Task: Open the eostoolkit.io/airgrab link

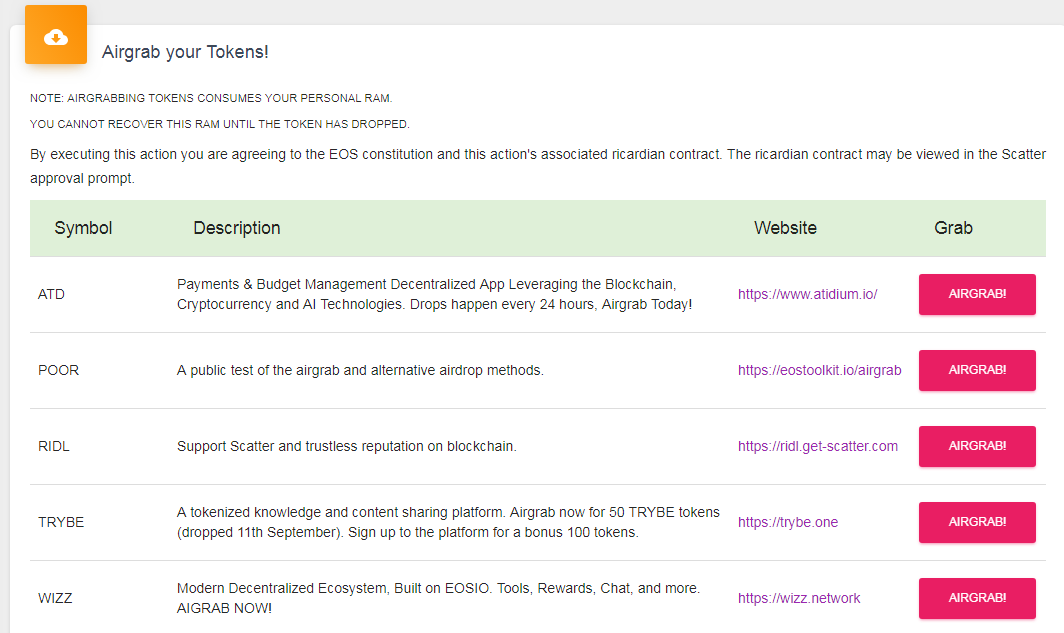Action: (x=820, y=370)
